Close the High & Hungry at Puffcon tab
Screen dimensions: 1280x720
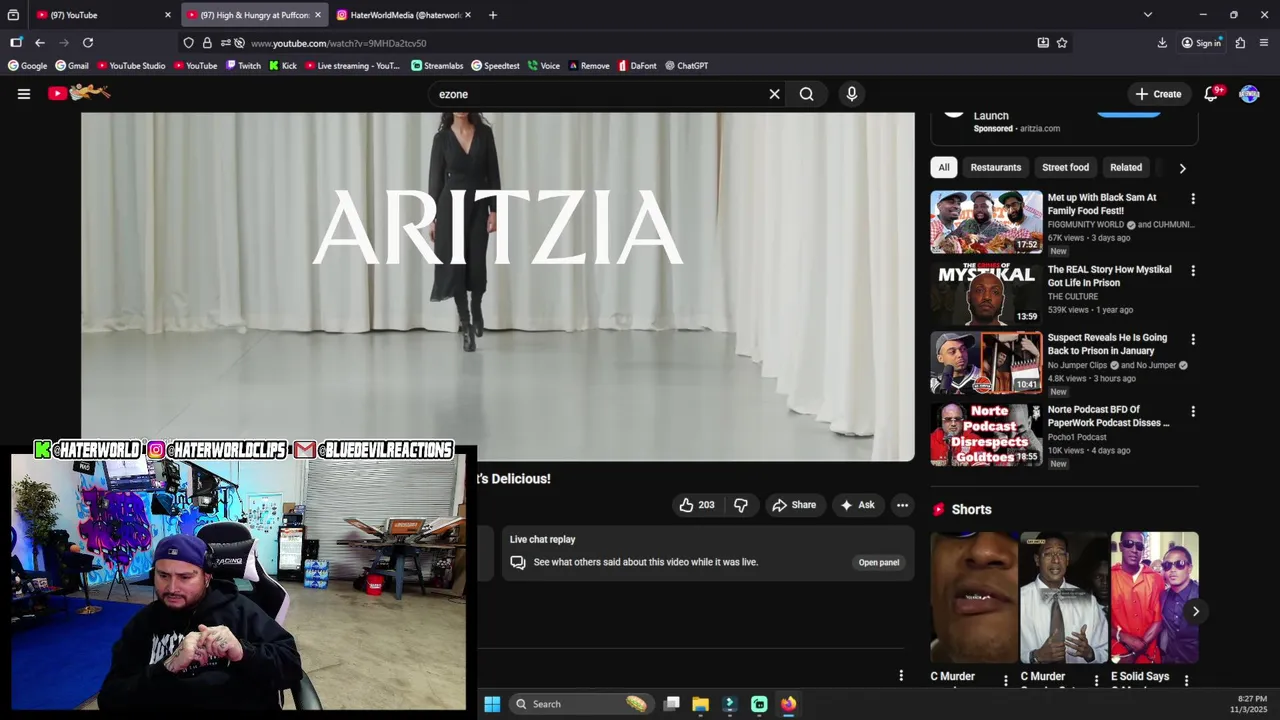point(318,15)
